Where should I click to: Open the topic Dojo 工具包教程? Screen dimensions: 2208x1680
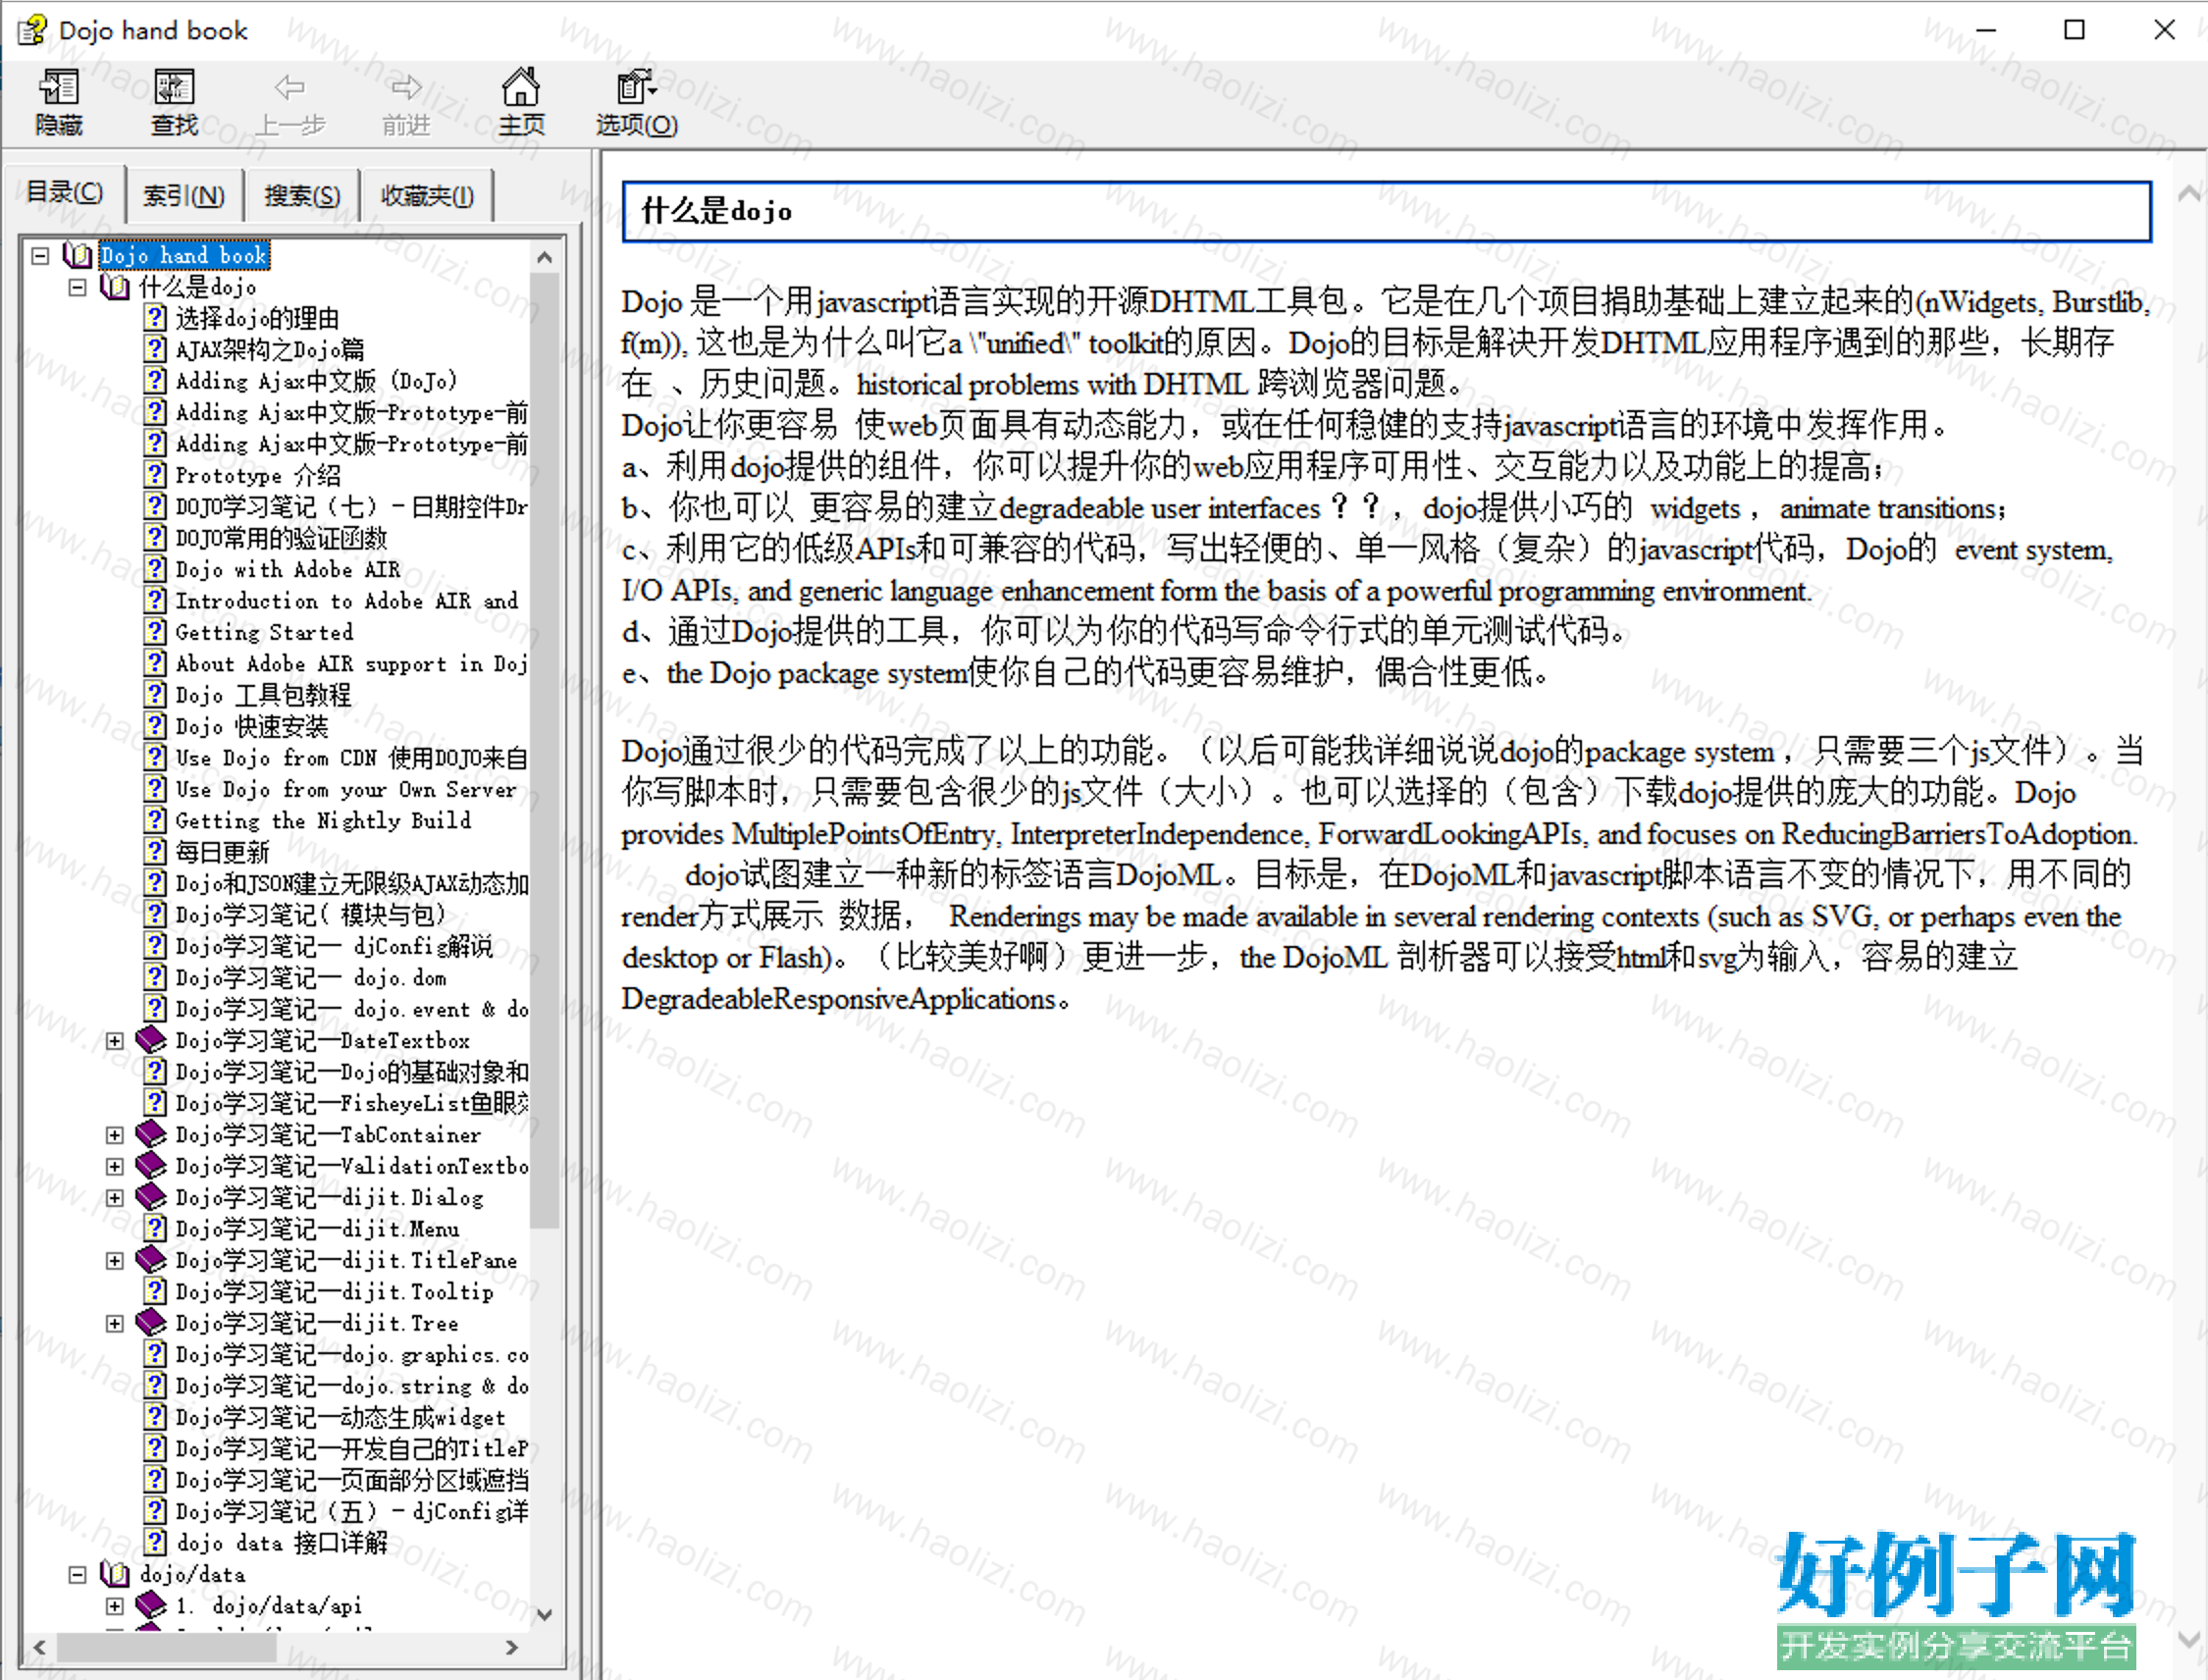click(263, 696)
